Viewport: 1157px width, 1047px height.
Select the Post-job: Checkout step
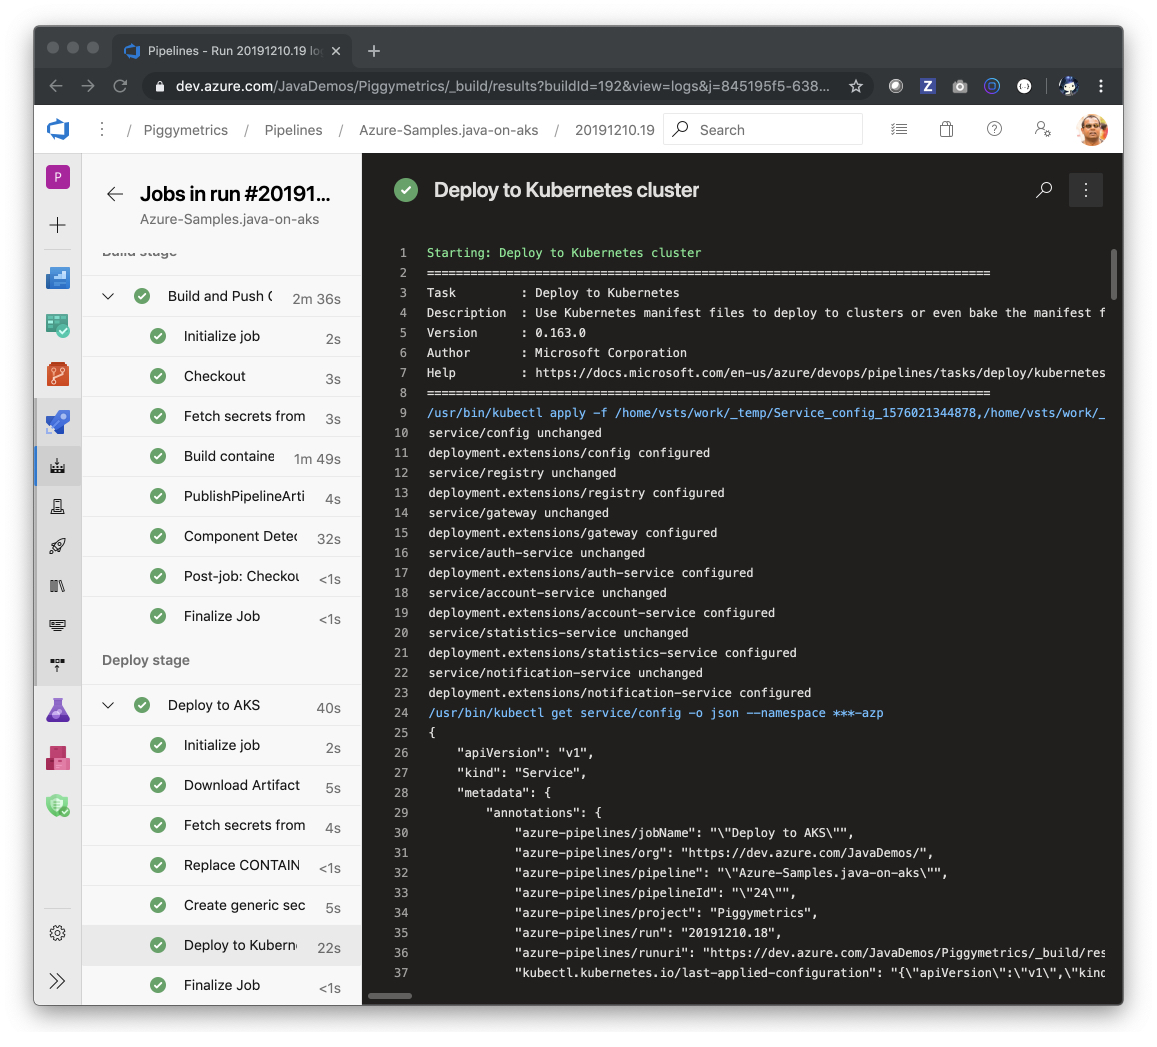221,577
